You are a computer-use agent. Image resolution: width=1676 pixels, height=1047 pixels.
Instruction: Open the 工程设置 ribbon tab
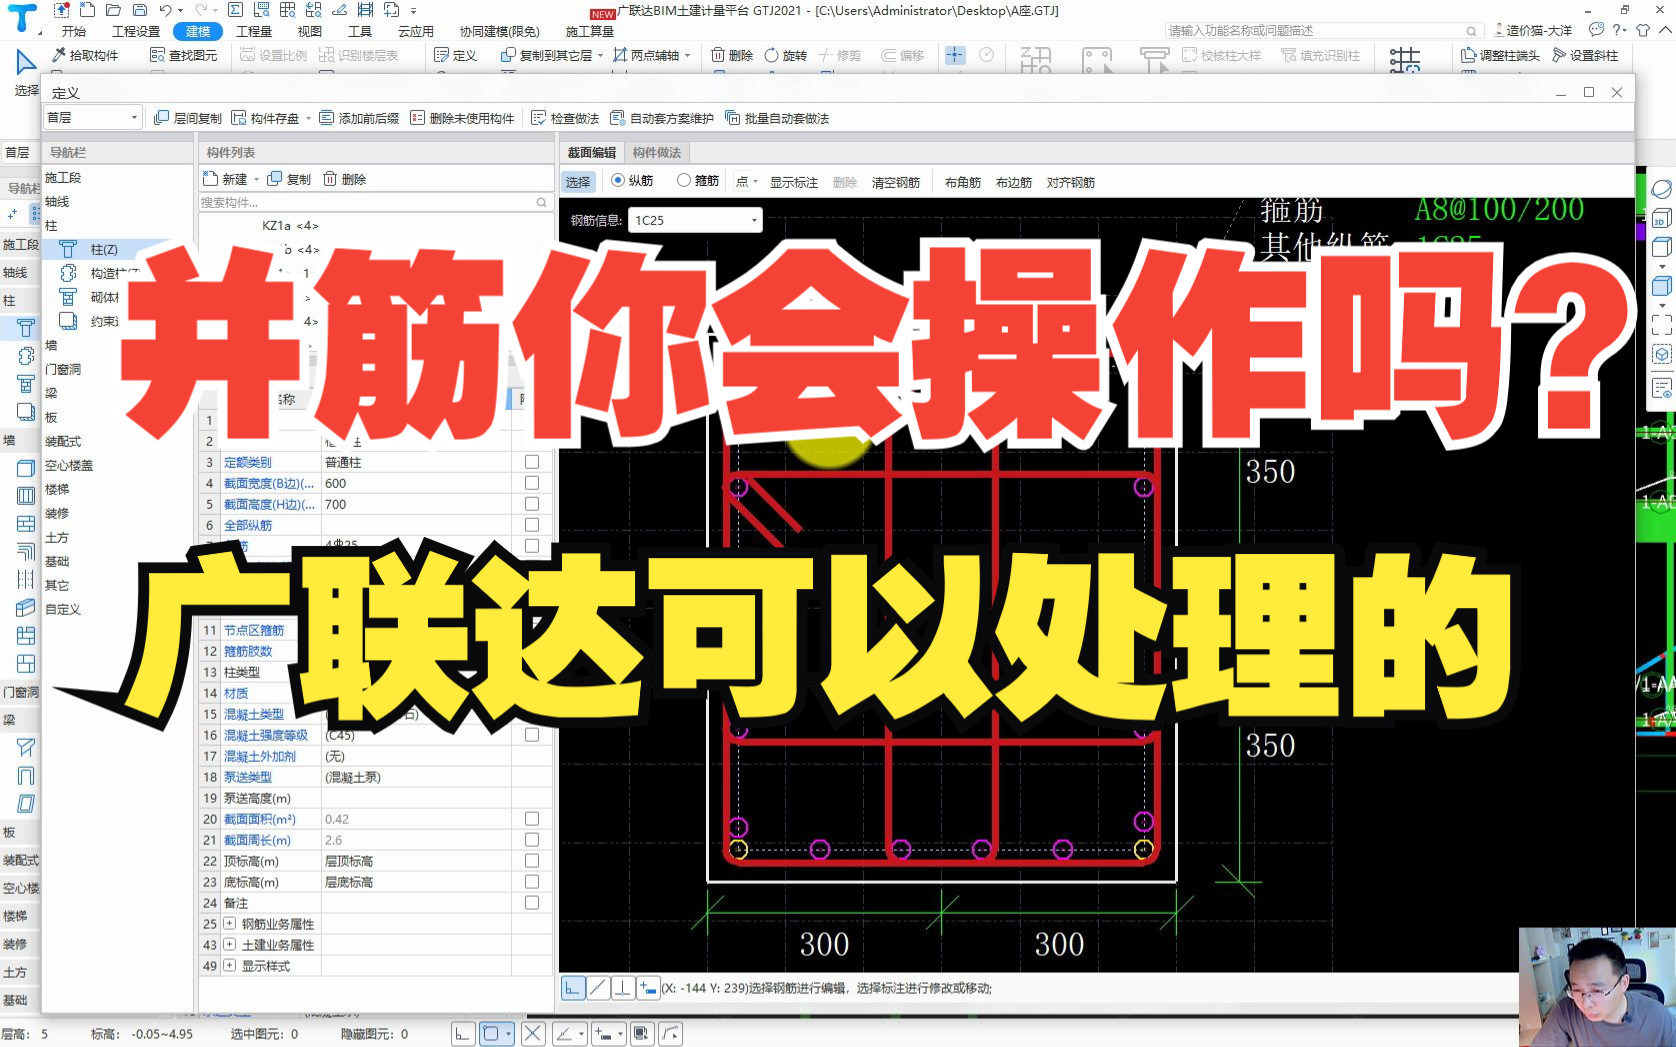[135, 31]
